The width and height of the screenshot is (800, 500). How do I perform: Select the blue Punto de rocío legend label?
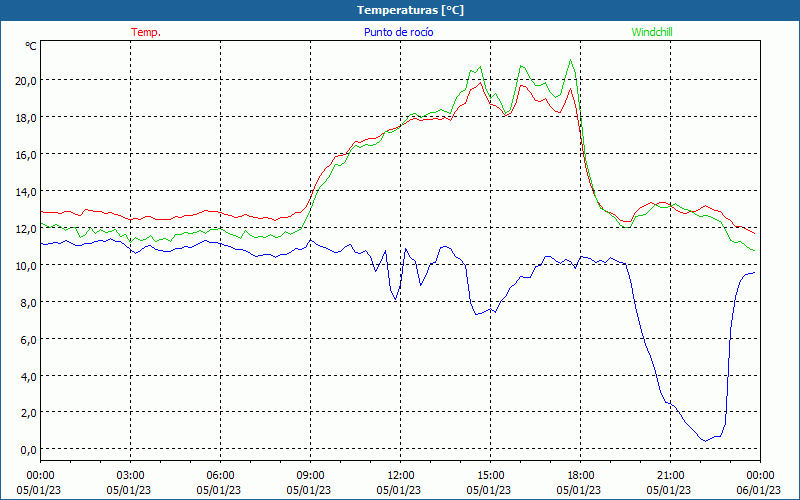(398, 32)
